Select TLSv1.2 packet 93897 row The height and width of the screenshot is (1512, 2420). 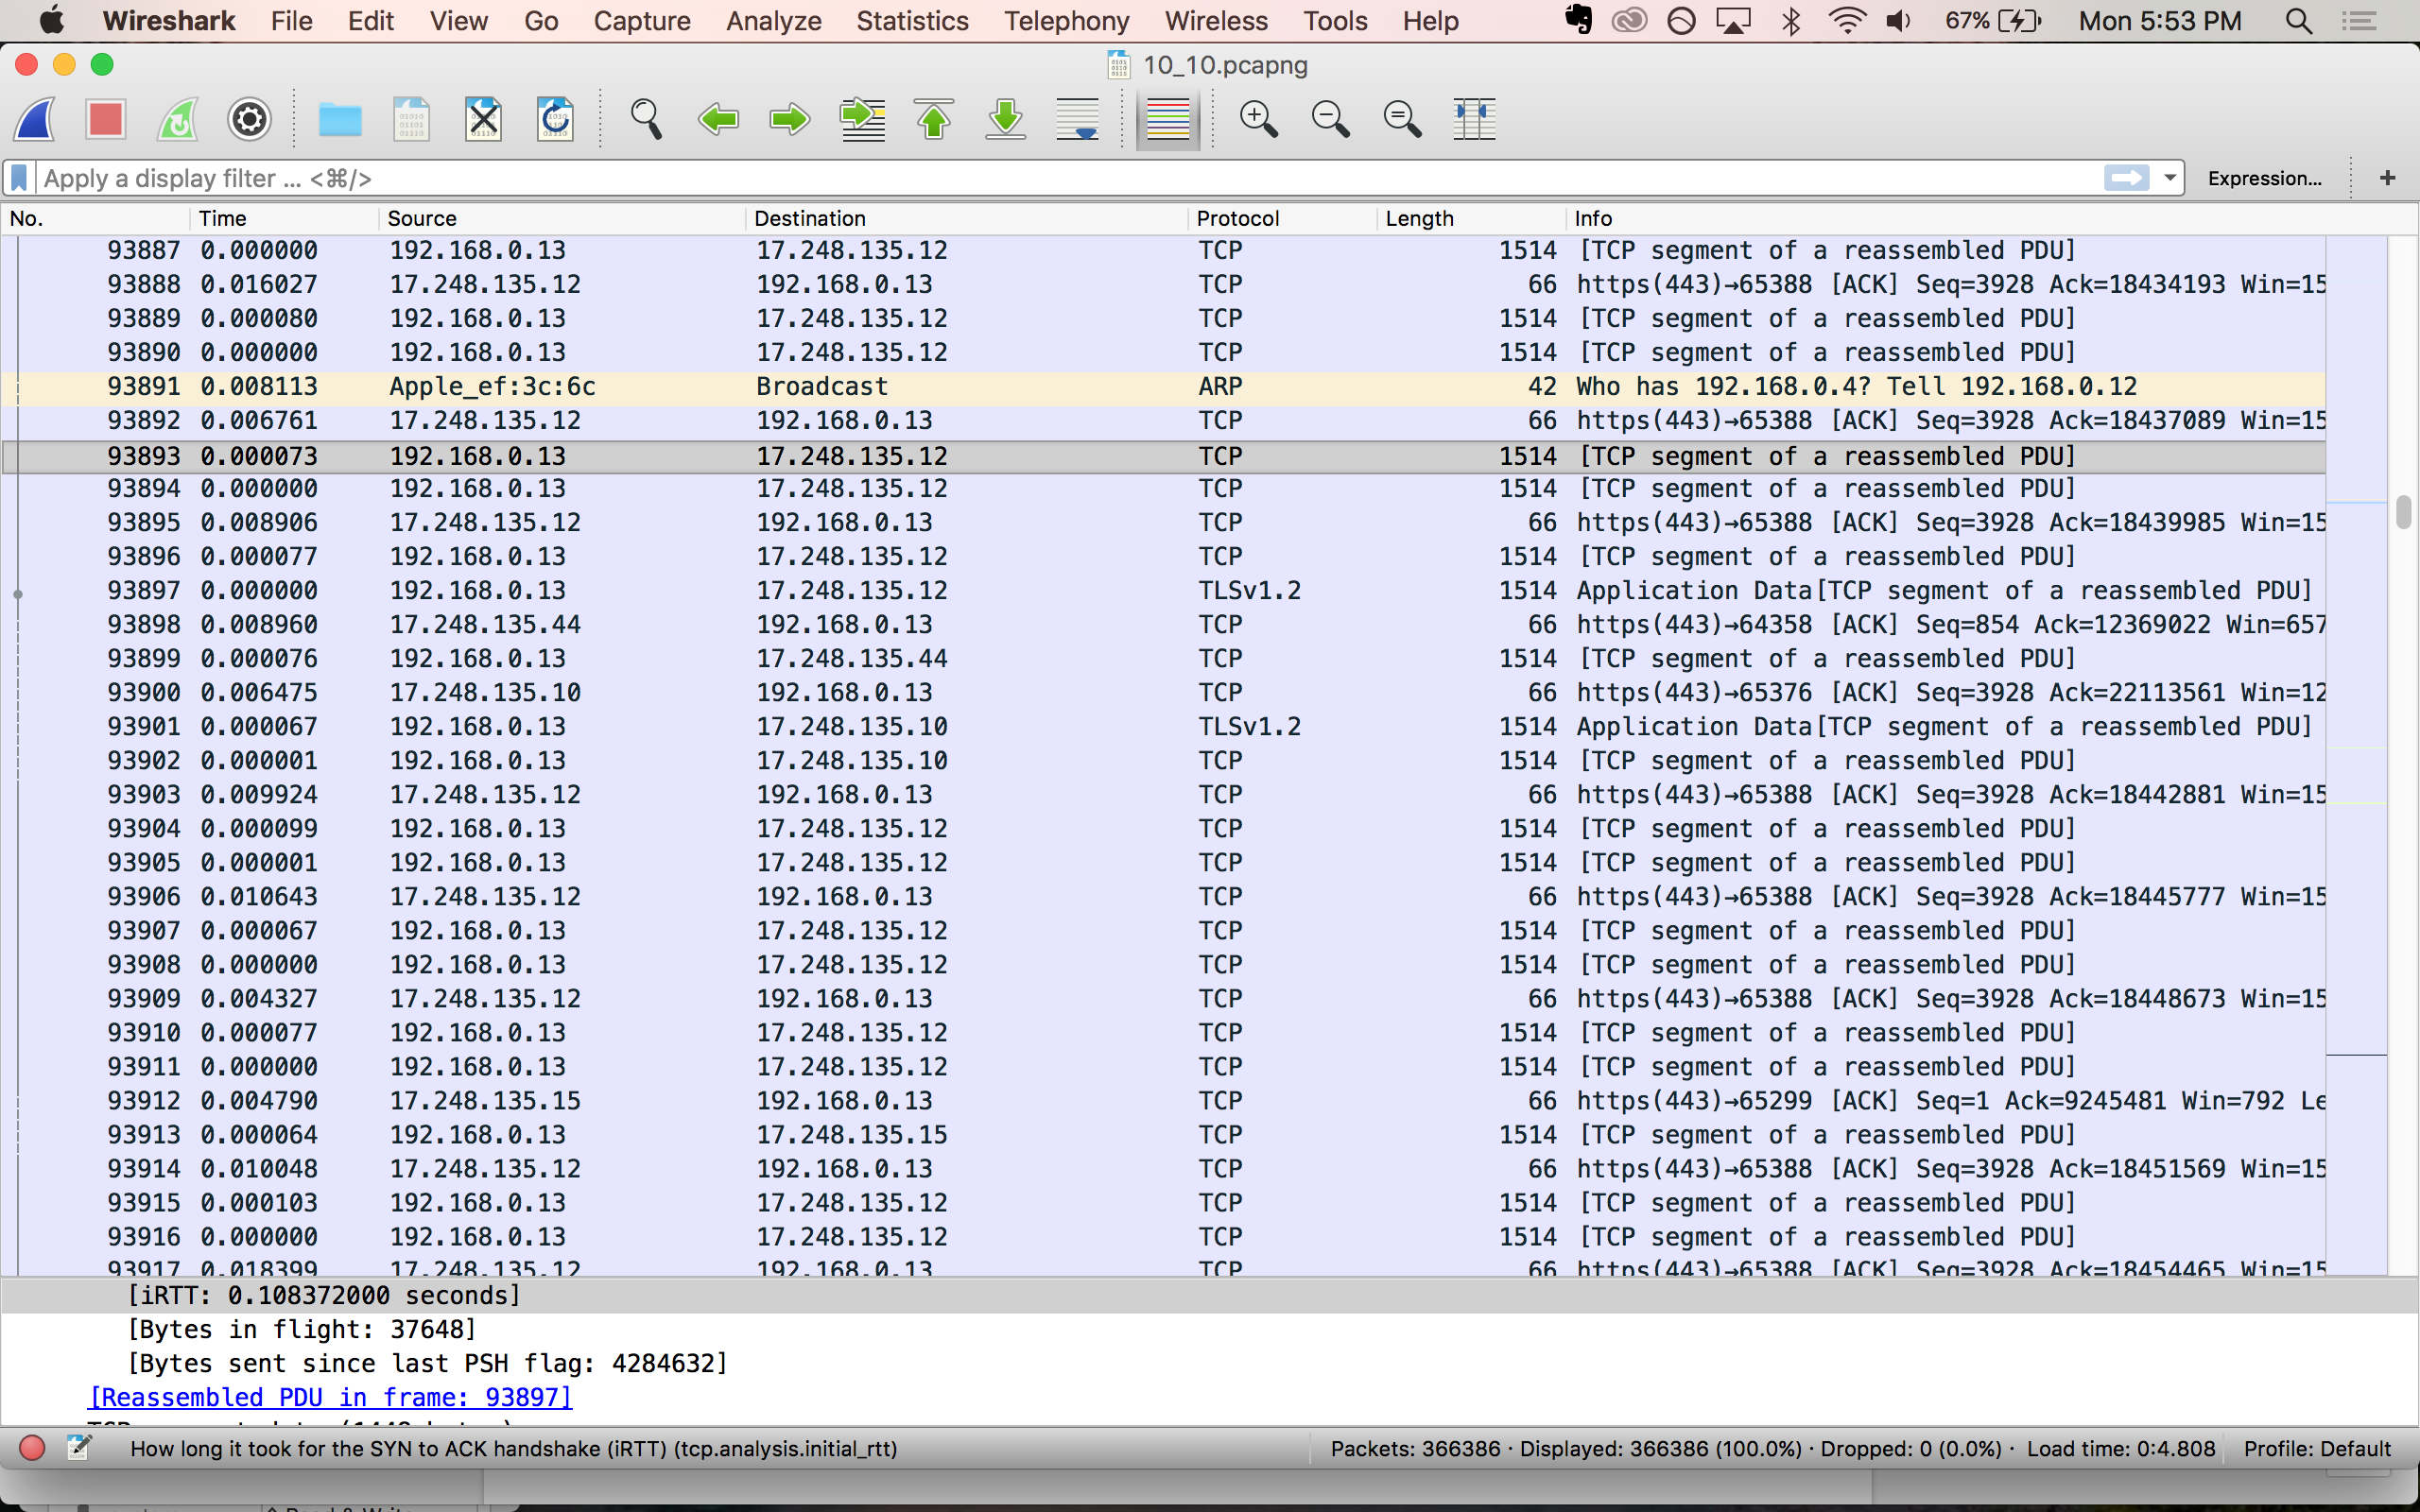click(1163, 591)
